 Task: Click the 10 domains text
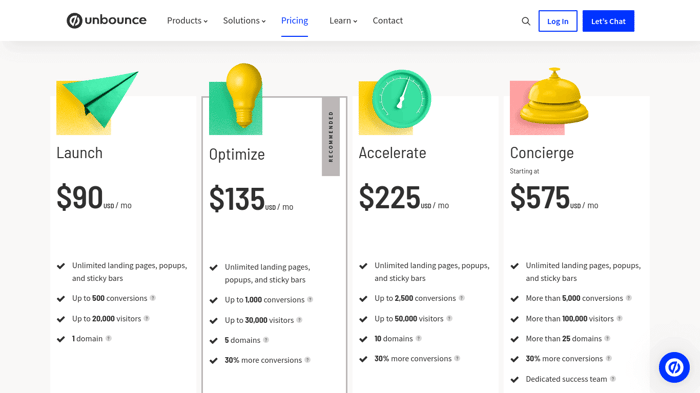[393, 339]
